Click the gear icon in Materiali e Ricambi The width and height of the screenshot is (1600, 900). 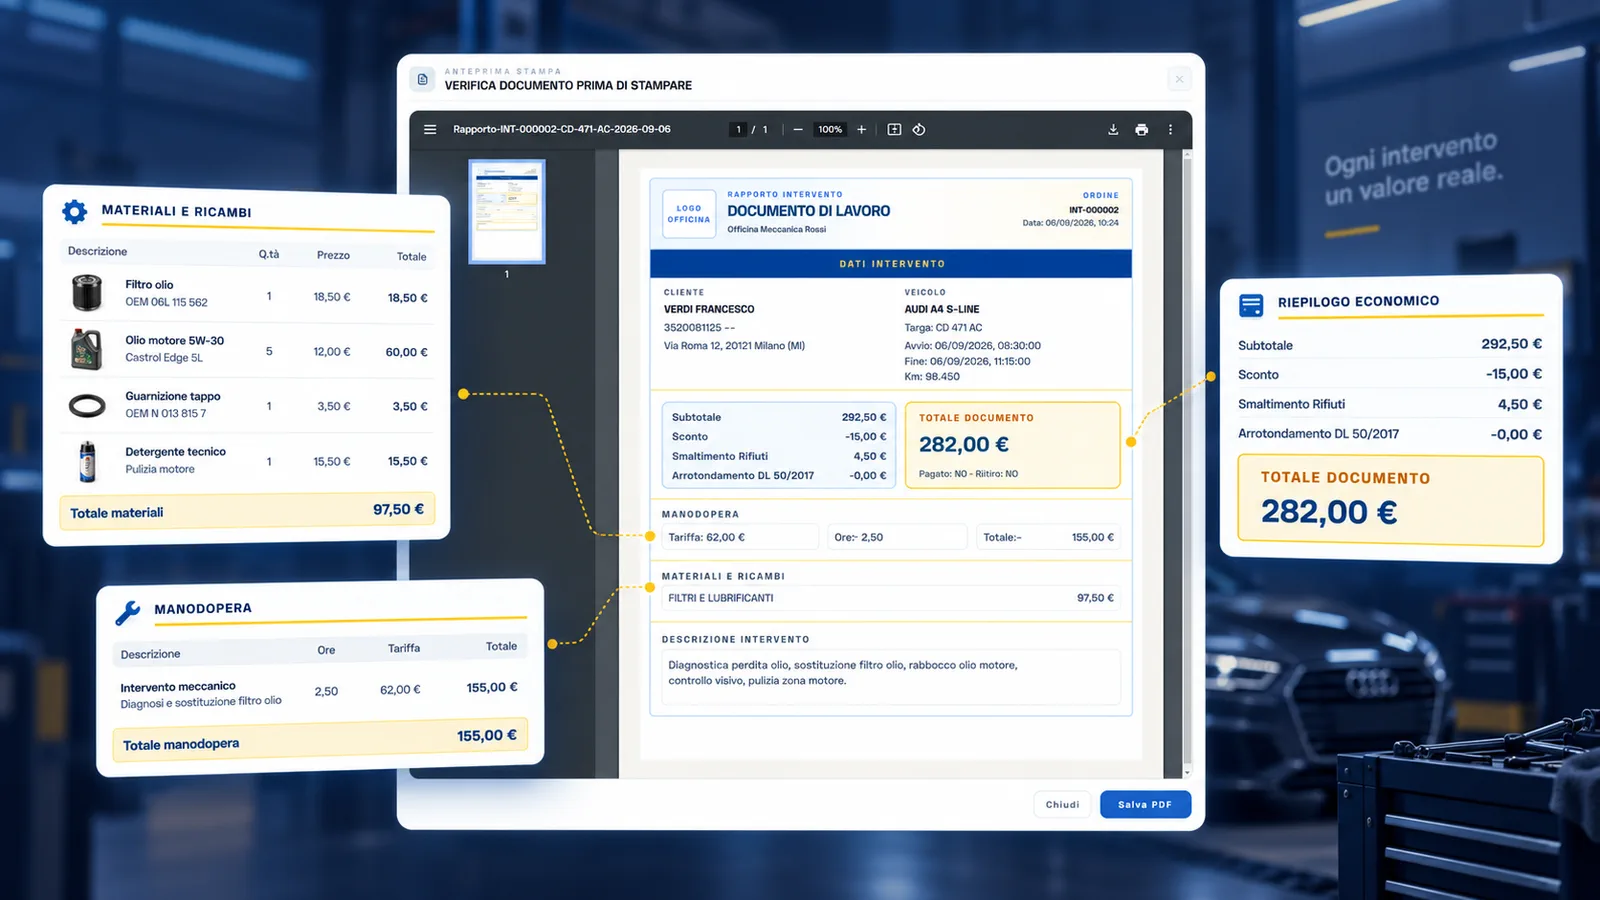coord(75,211)
